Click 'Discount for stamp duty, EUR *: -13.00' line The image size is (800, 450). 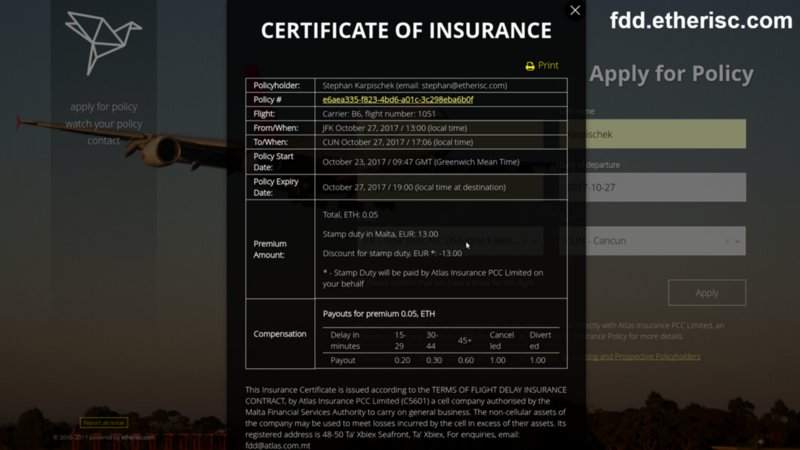click(392, 254)
